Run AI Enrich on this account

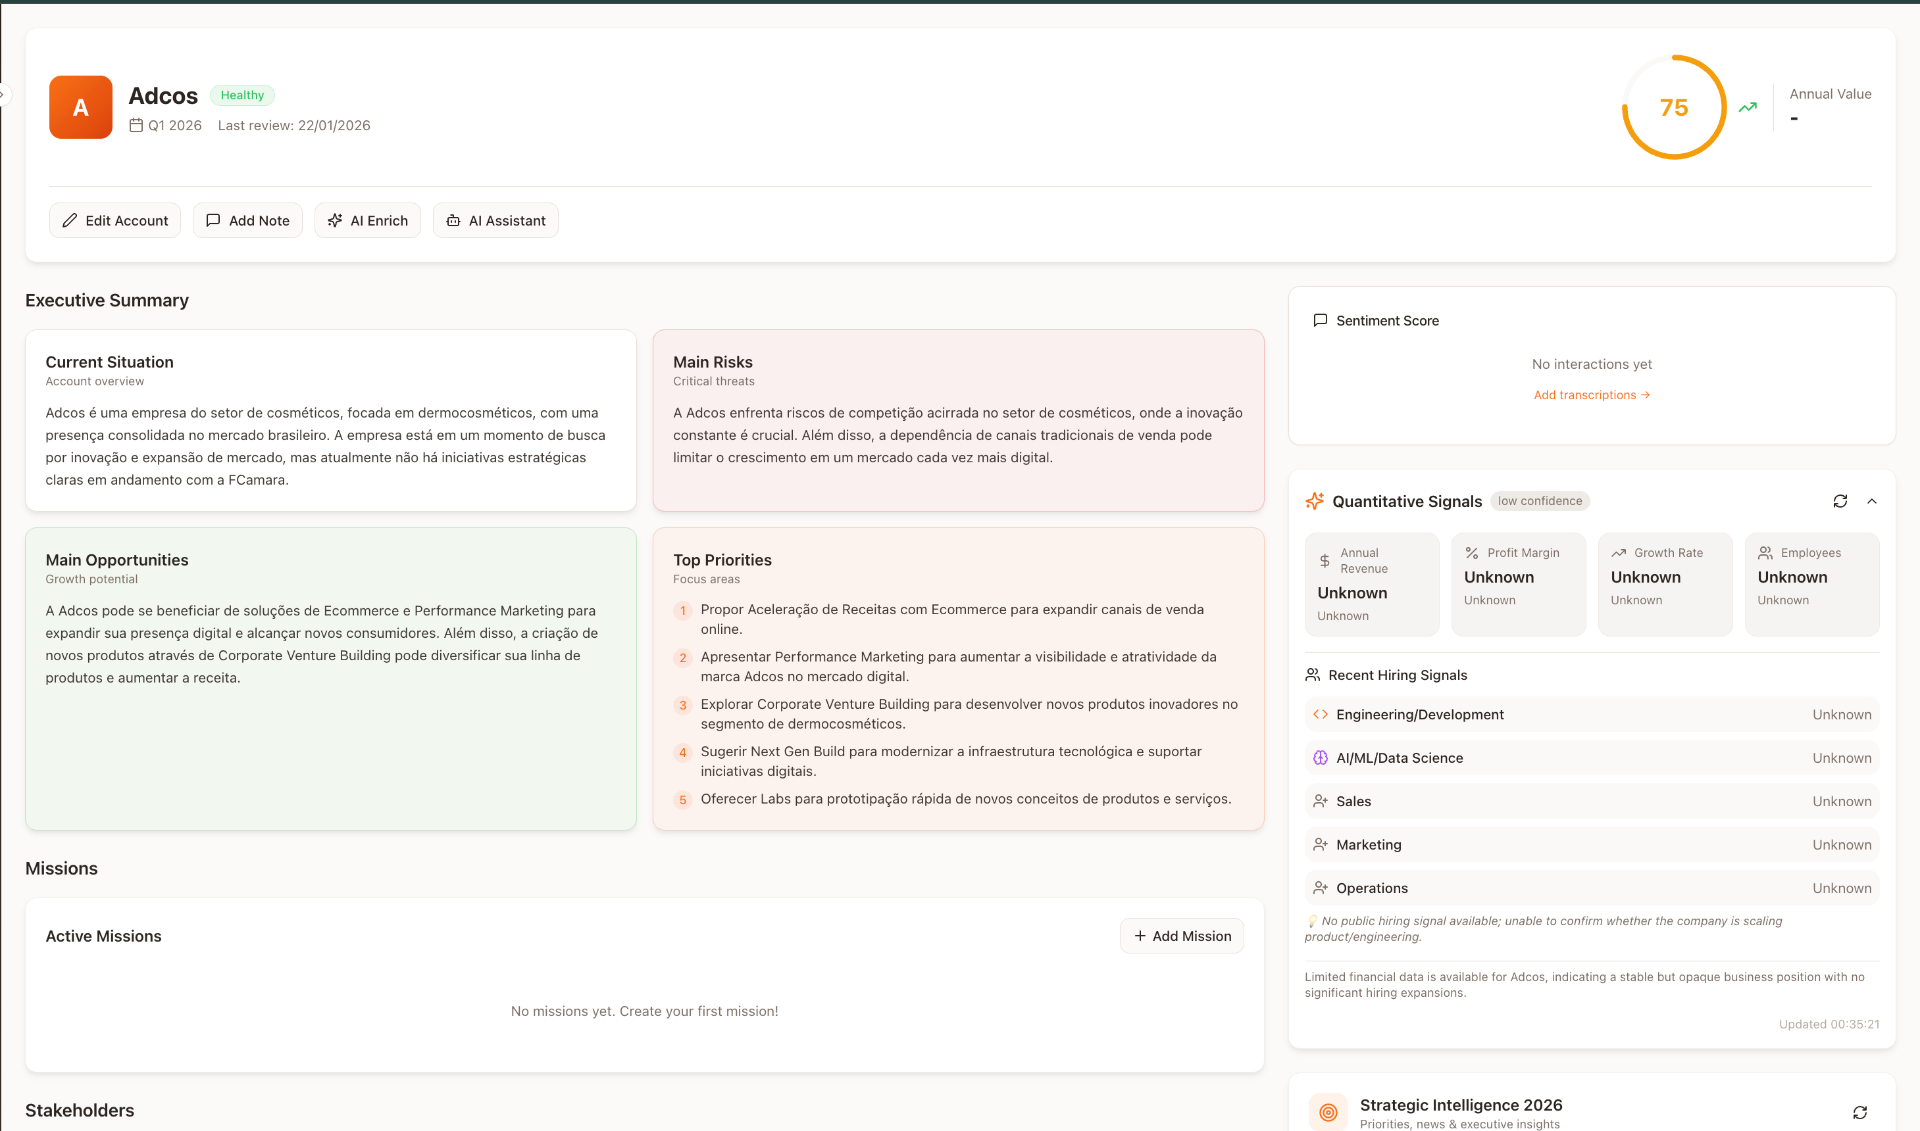(367, 220)
